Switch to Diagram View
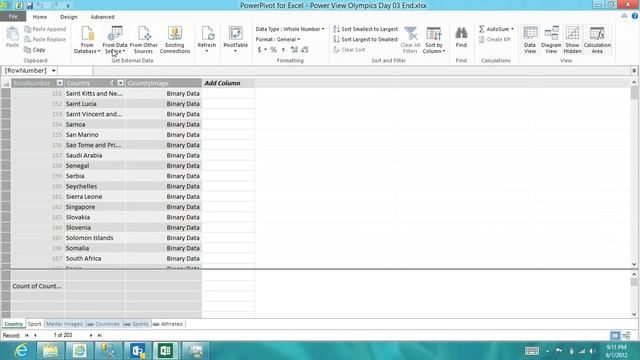 click(551, 40)
